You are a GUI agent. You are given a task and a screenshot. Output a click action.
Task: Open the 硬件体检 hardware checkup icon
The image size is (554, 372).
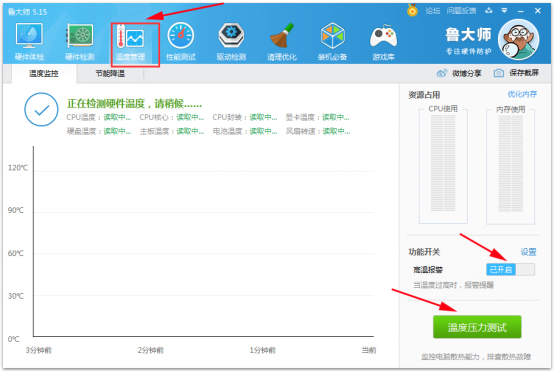click(x=29, y=41)
